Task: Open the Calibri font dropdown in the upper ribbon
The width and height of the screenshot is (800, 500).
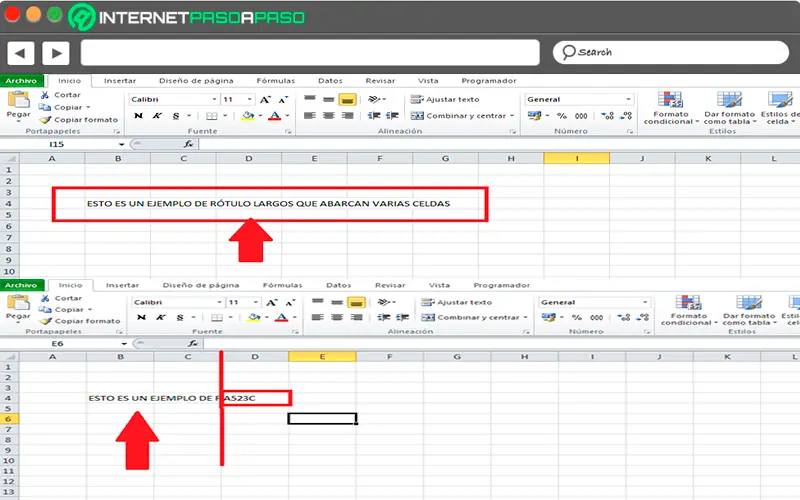Action: pos(214,99)
